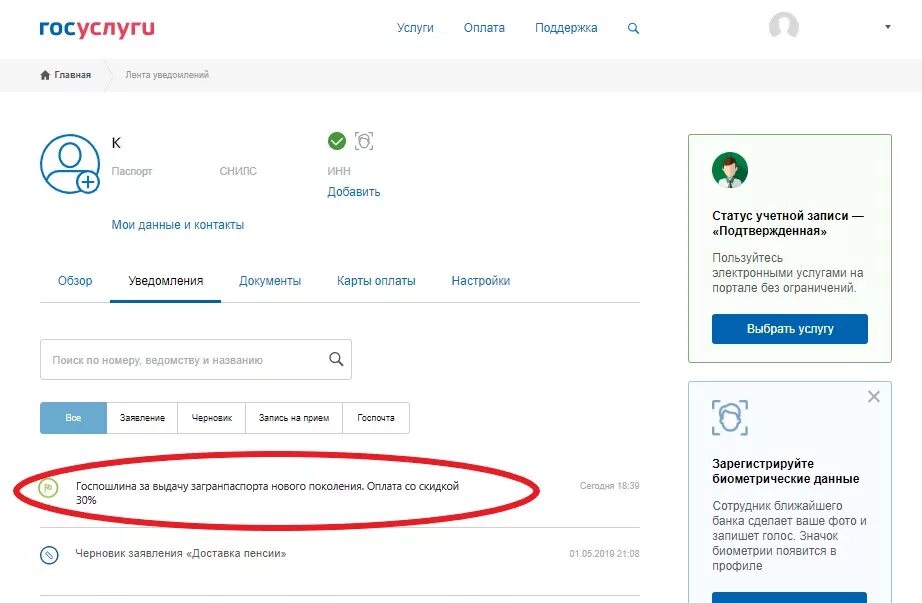Click the user avatar in the header
This screenshot has height=603, width=922.
(x=784, y=26)
